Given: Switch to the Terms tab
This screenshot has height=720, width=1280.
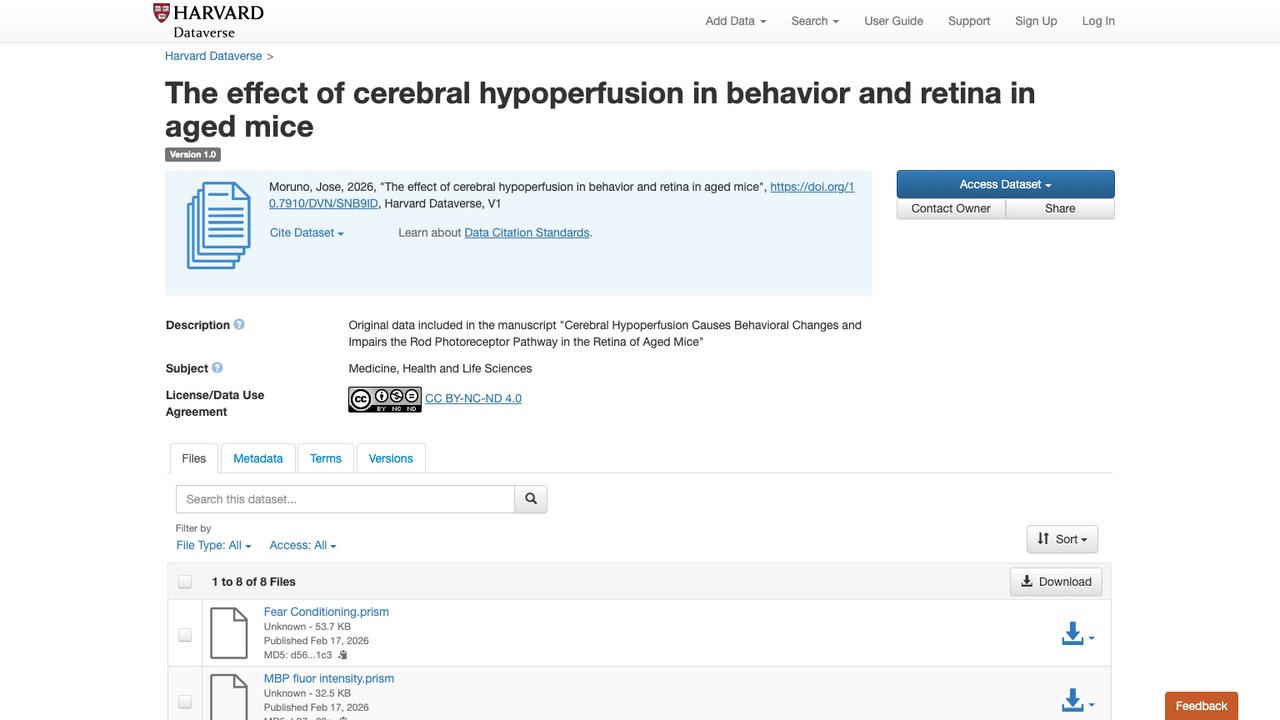Looking at the screenshot, I should pyautogui.click(x=326, y=458).
